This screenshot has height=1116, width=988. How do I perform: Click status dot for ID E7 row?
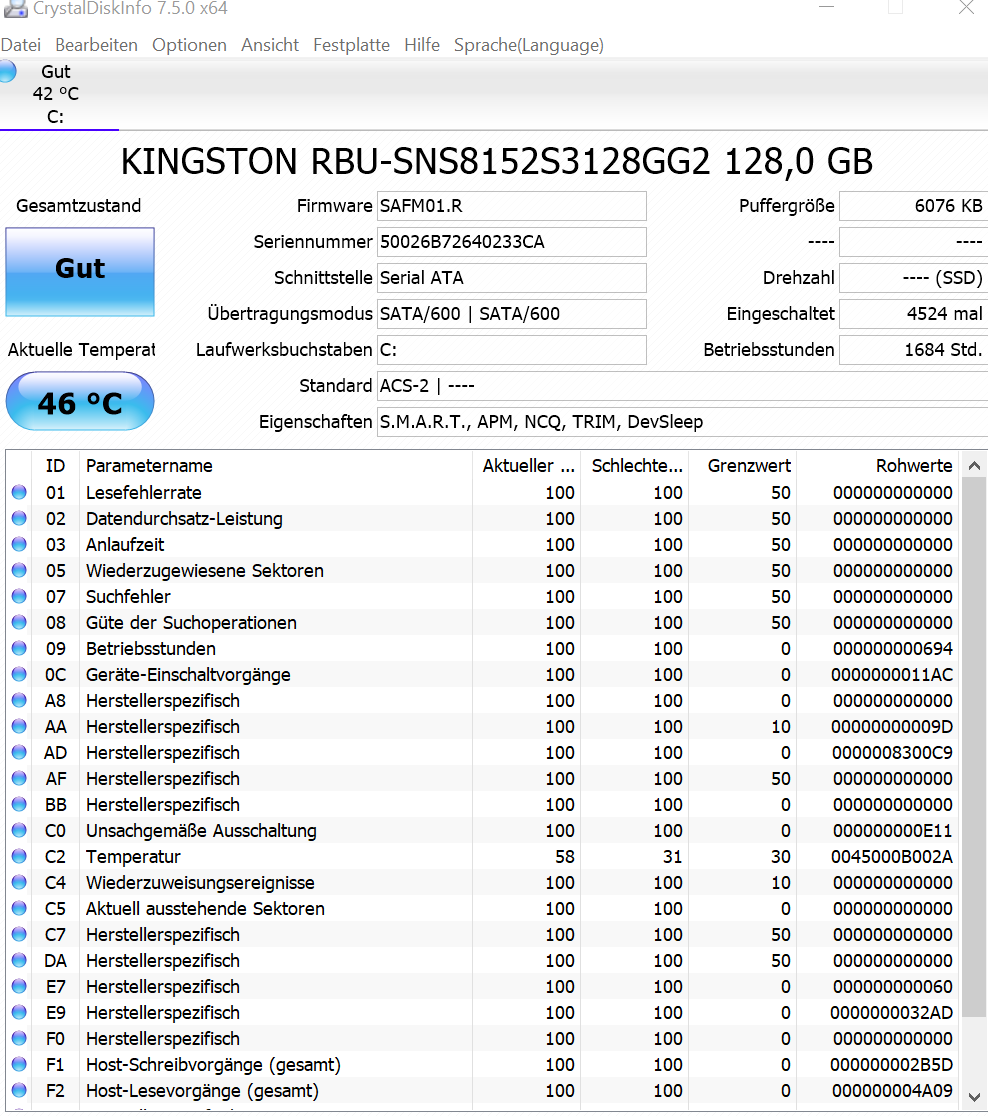19,986
